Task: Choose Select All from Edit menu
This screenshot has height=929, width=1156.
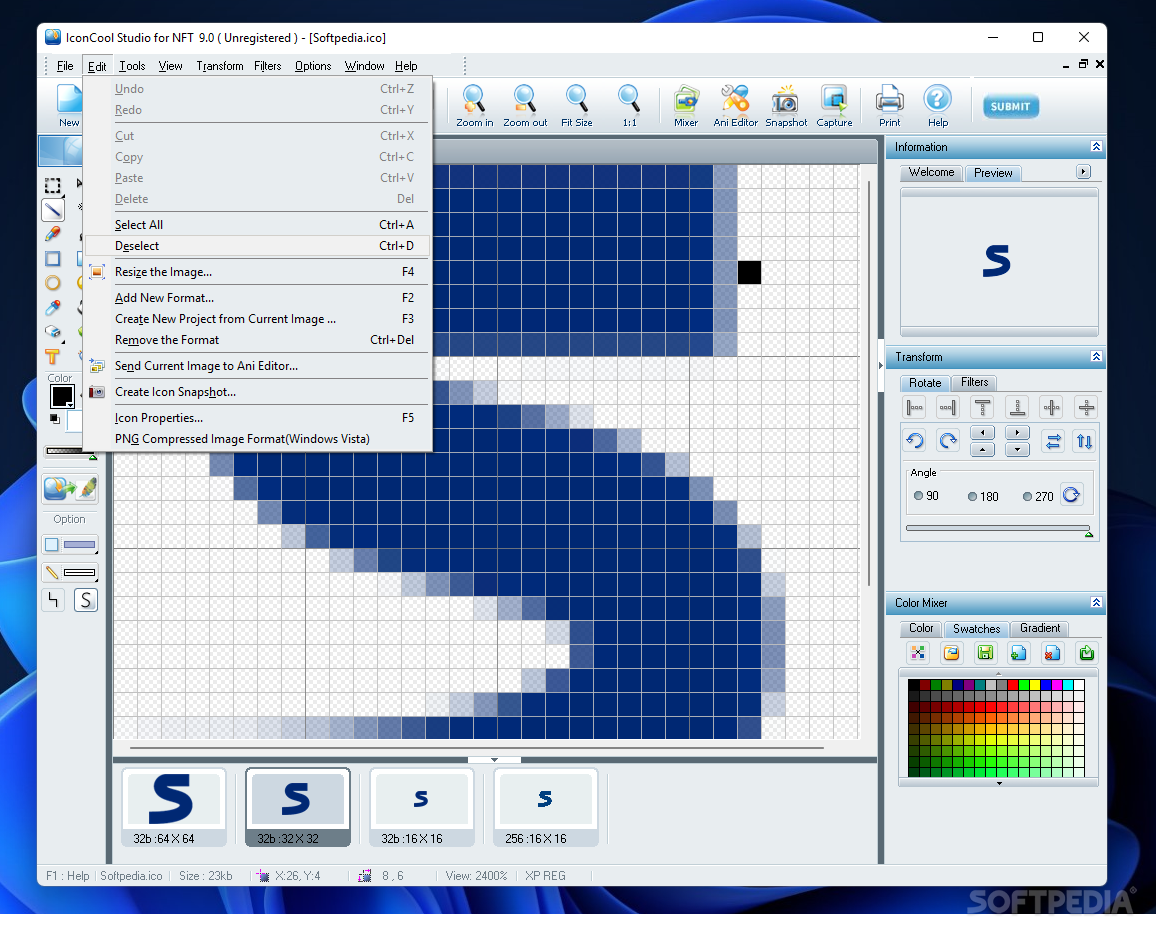Action: click(257, 225)
